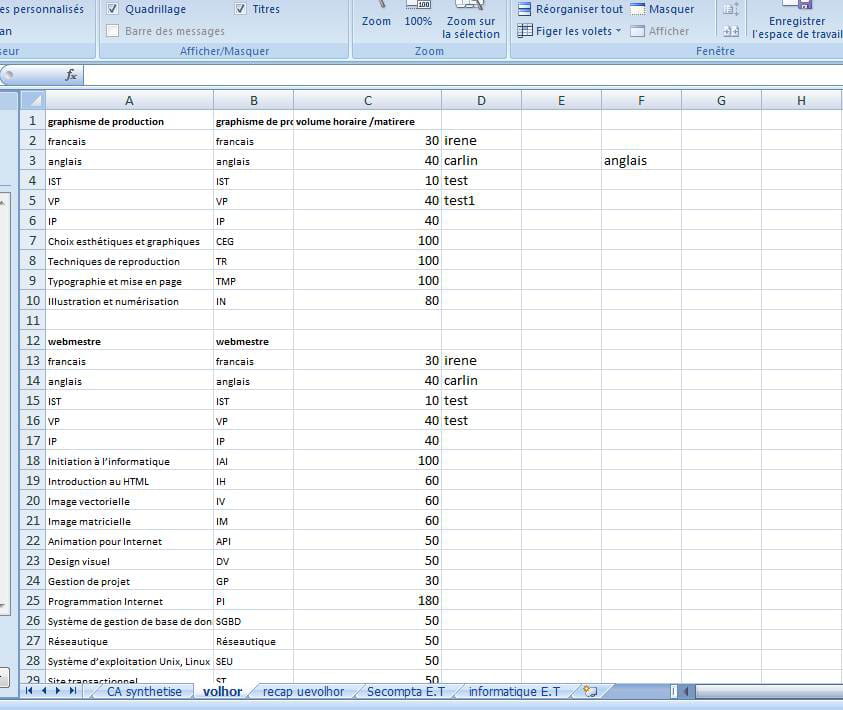Click the horizontal scrollbar at bottom
The width and height of the screenshot is (843, 710).
click(760, 691)
